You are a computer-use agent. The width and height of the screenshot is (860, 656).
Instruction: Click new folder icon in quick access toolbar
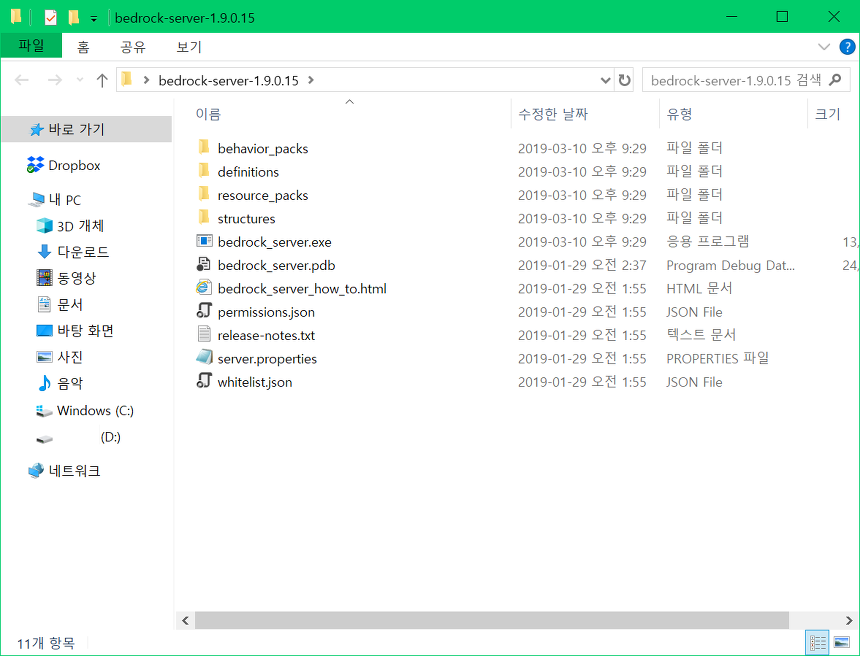(x=73, y=18)
